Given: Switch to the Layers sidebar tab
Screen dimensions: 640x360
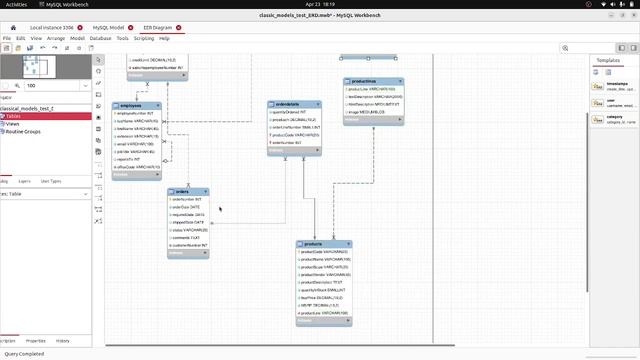Looking at the screenshot, I should point(24,181).
